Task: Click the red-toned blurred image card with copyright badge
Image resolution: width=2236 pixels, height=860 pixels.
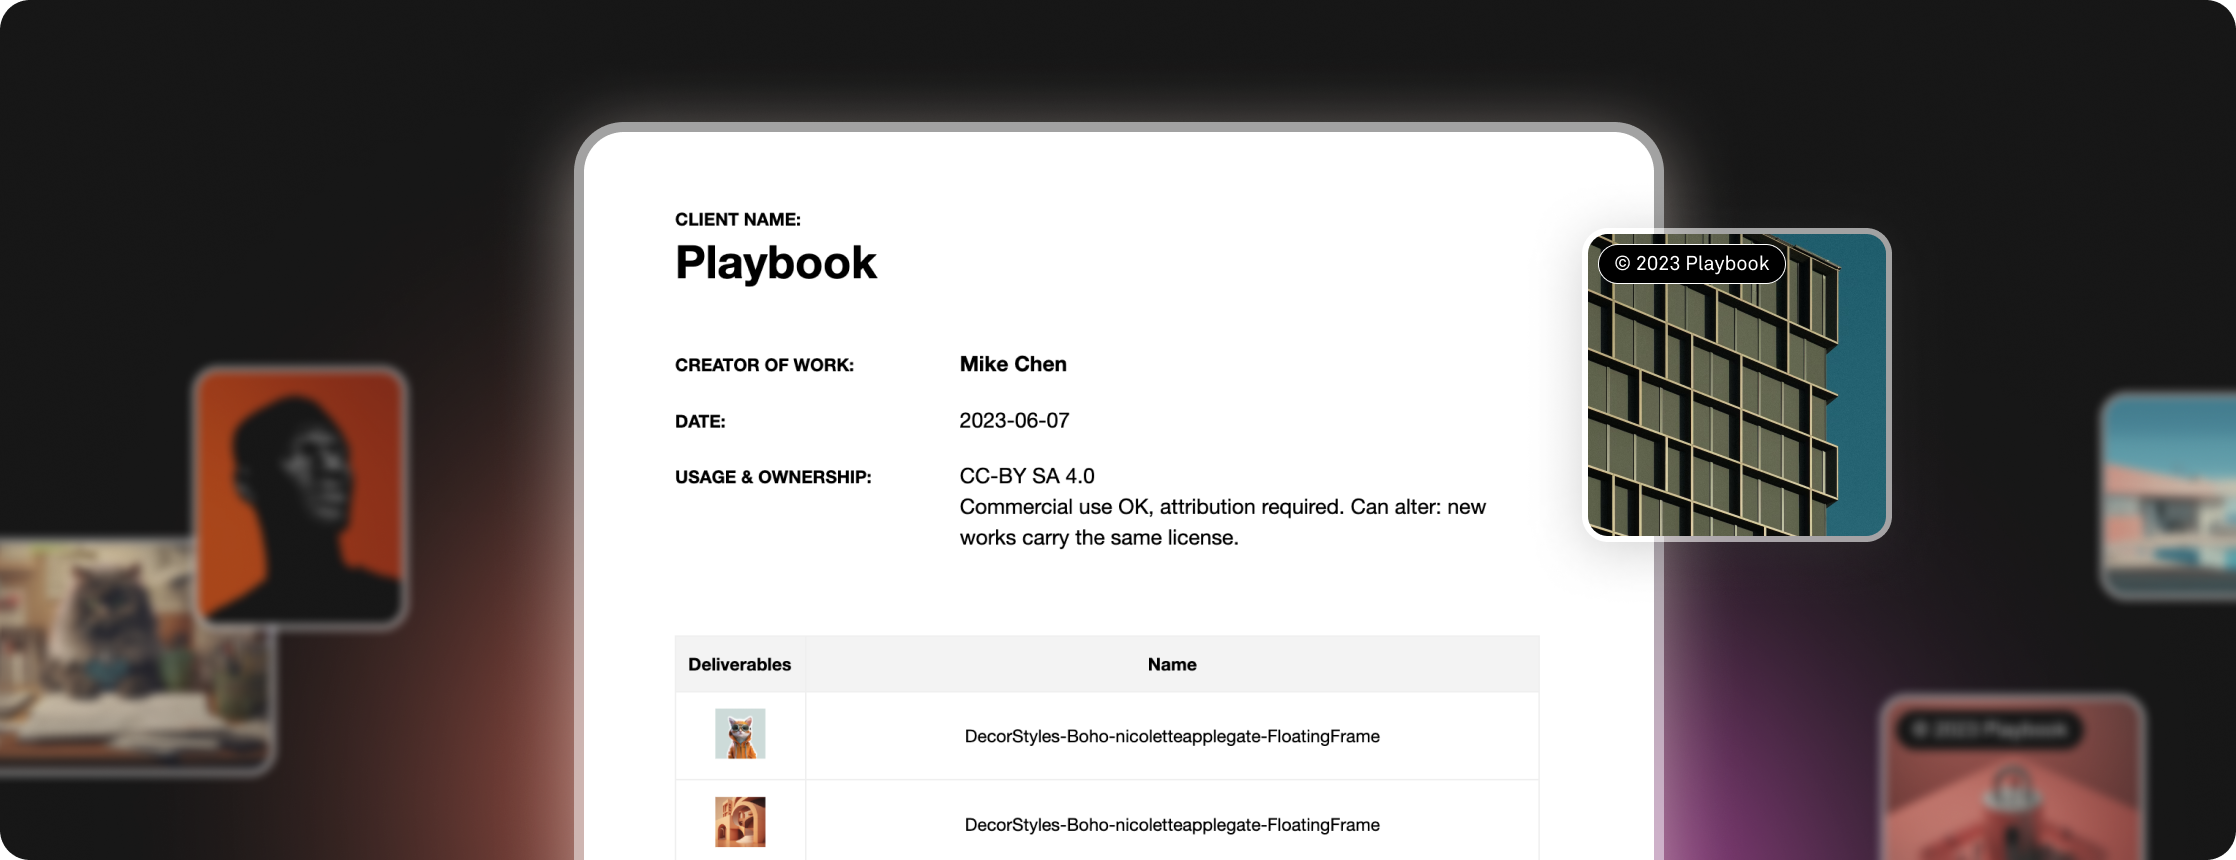Action: coord(2012,778)
